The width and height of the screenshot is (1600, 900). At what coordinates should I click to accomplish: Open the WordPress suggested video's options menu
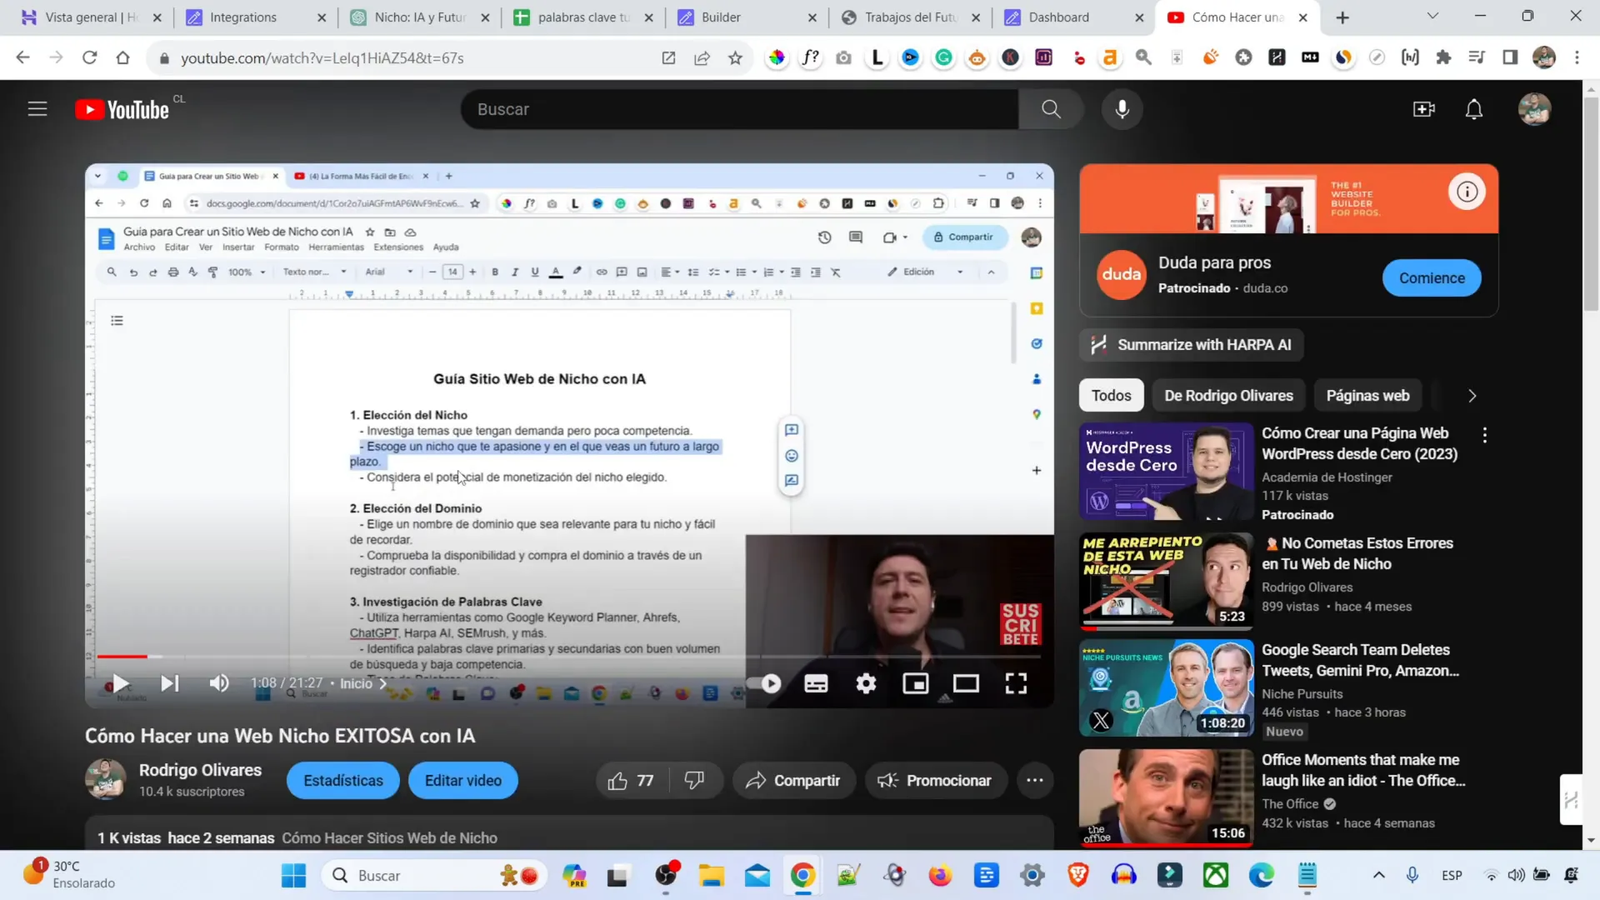pyautogui.click(x=1486, y=436)
